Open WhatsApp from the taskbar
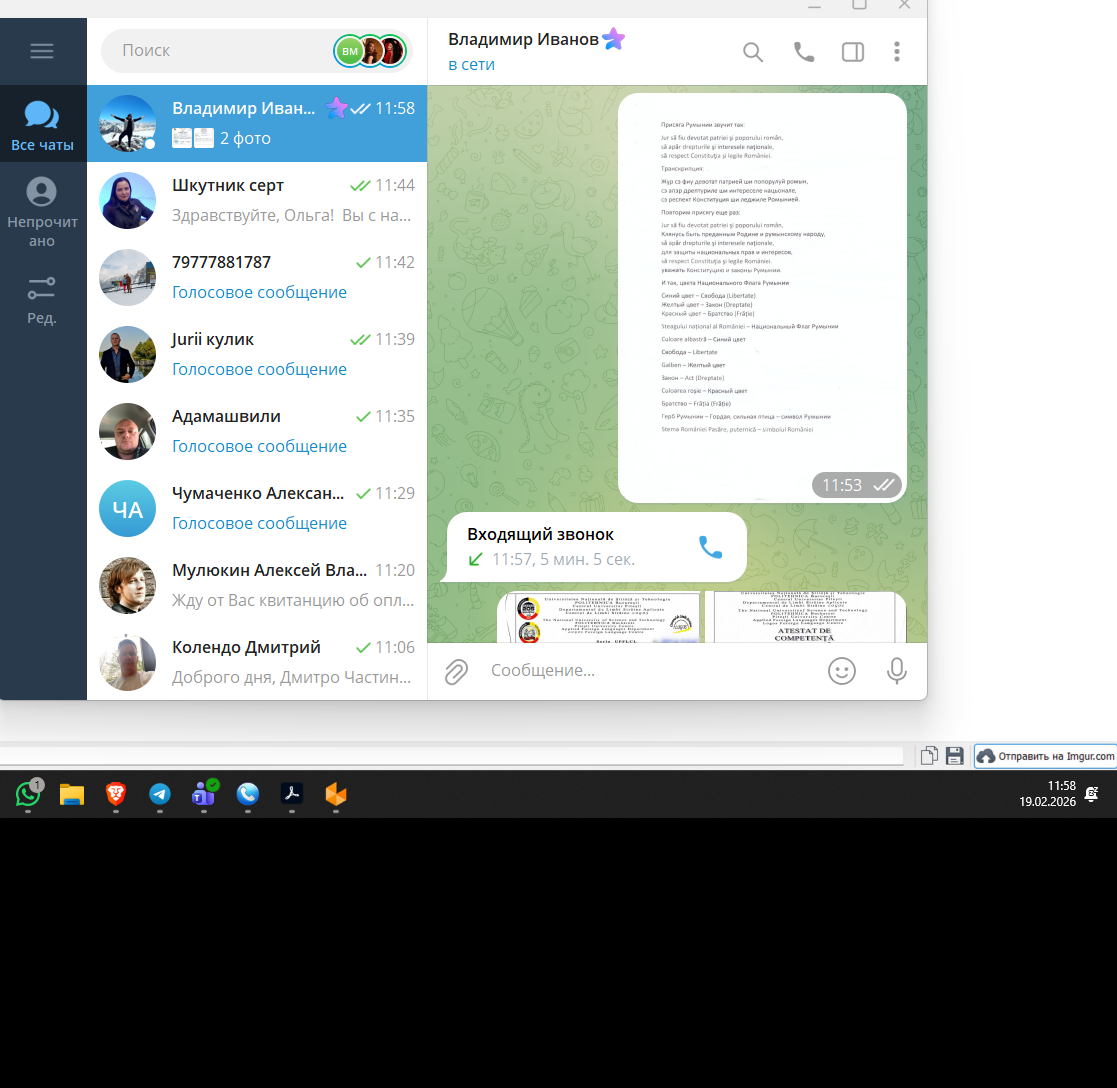1117x1088 pixels. [28, 794]
